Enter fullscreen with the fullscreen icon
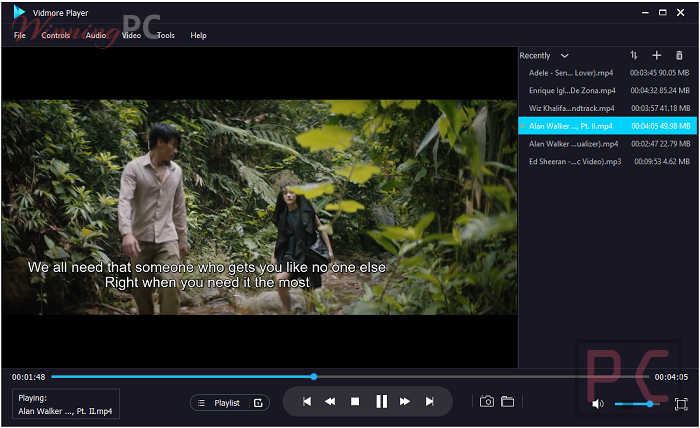 [681, 404]
